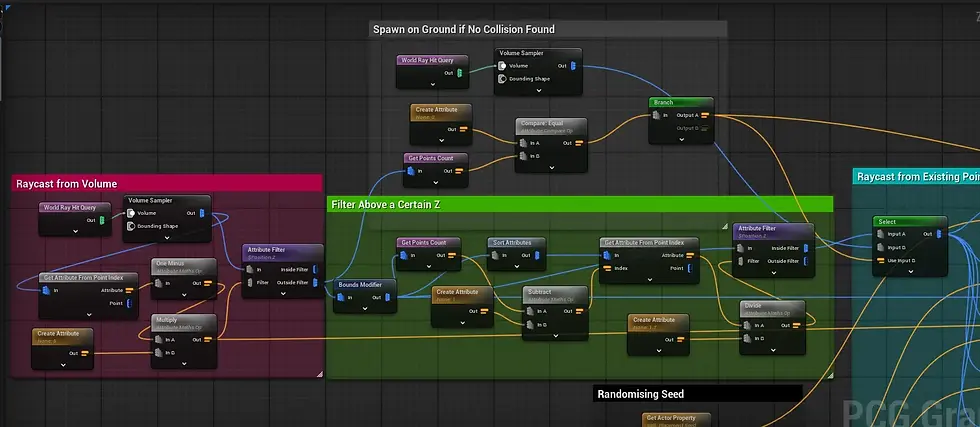
Task: Select the Bounds Modifier node title
Action: pos(359,284)
